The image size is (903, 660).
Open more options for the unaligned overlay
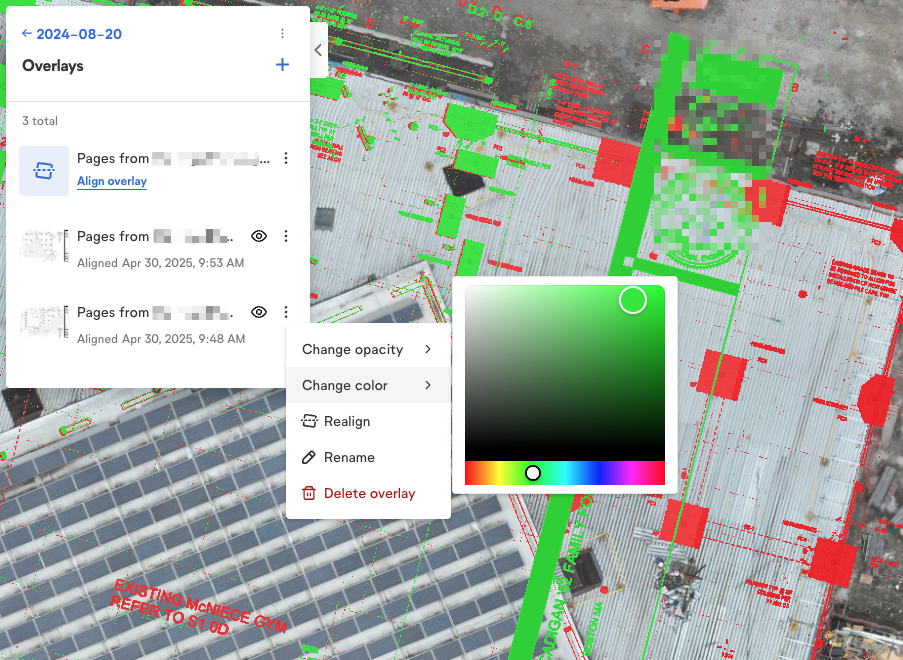point(286,158)
